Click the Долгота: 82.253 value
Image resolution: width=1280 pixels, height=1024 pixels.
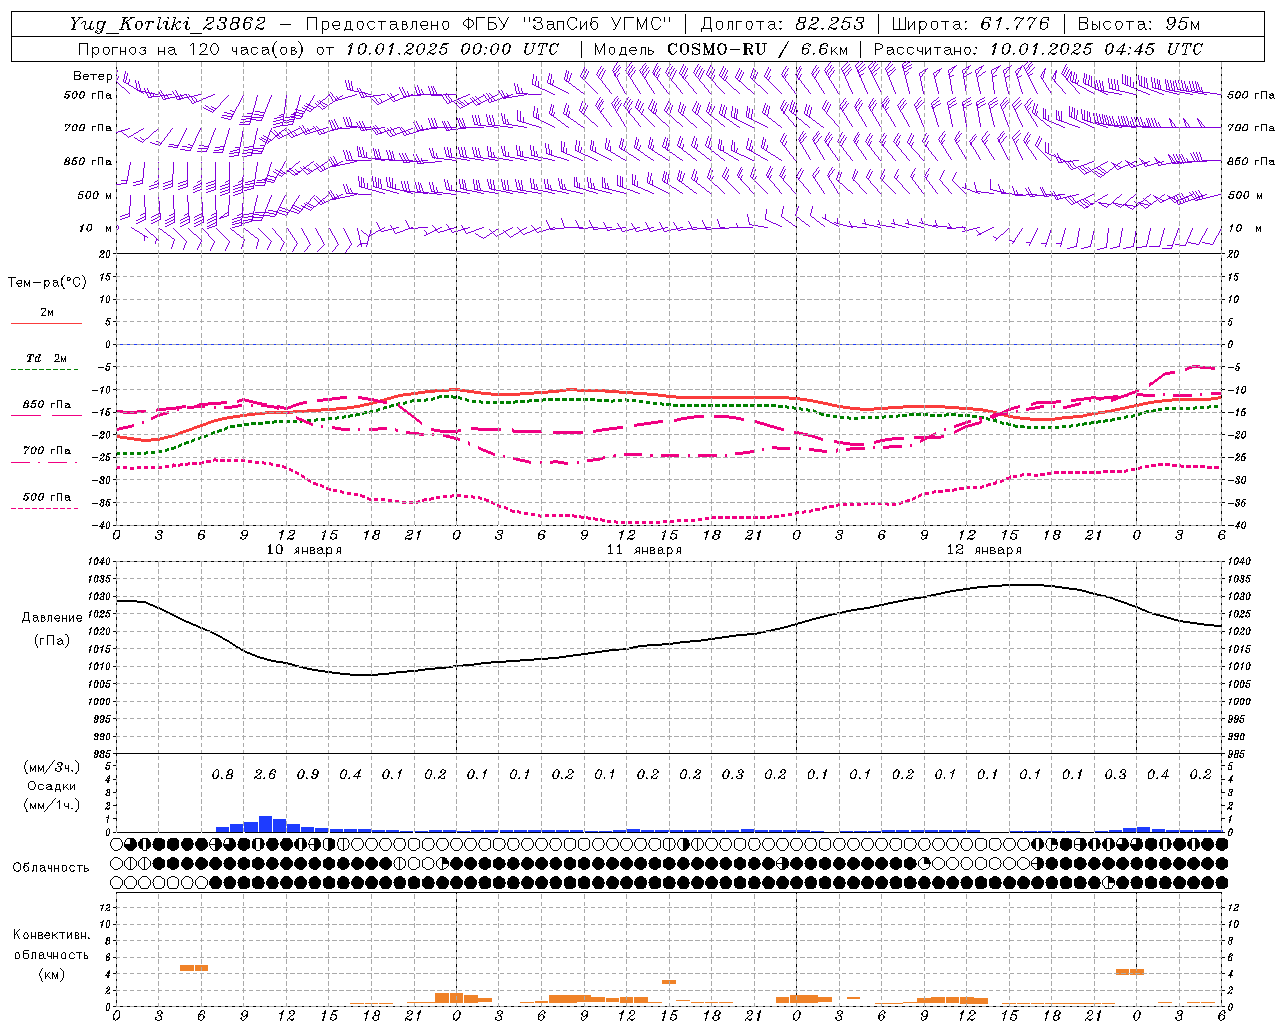[783, 24]
